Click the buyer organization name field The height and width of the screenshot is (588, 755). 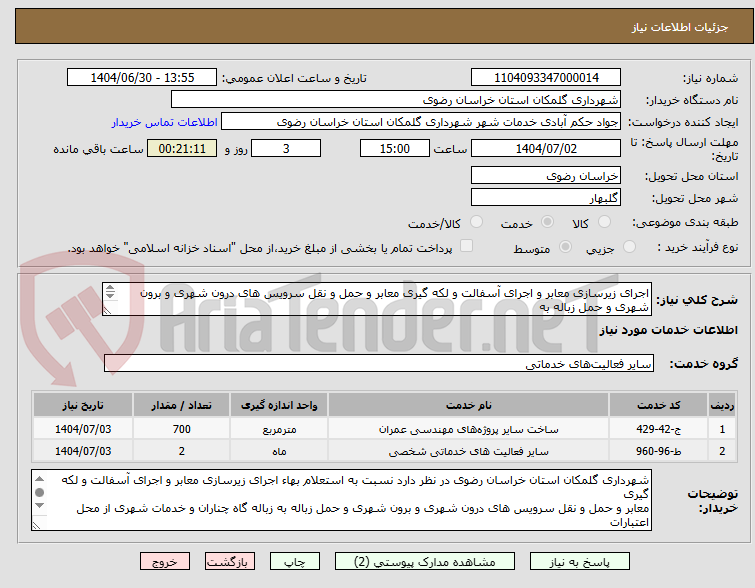click(x=396, y=100)
